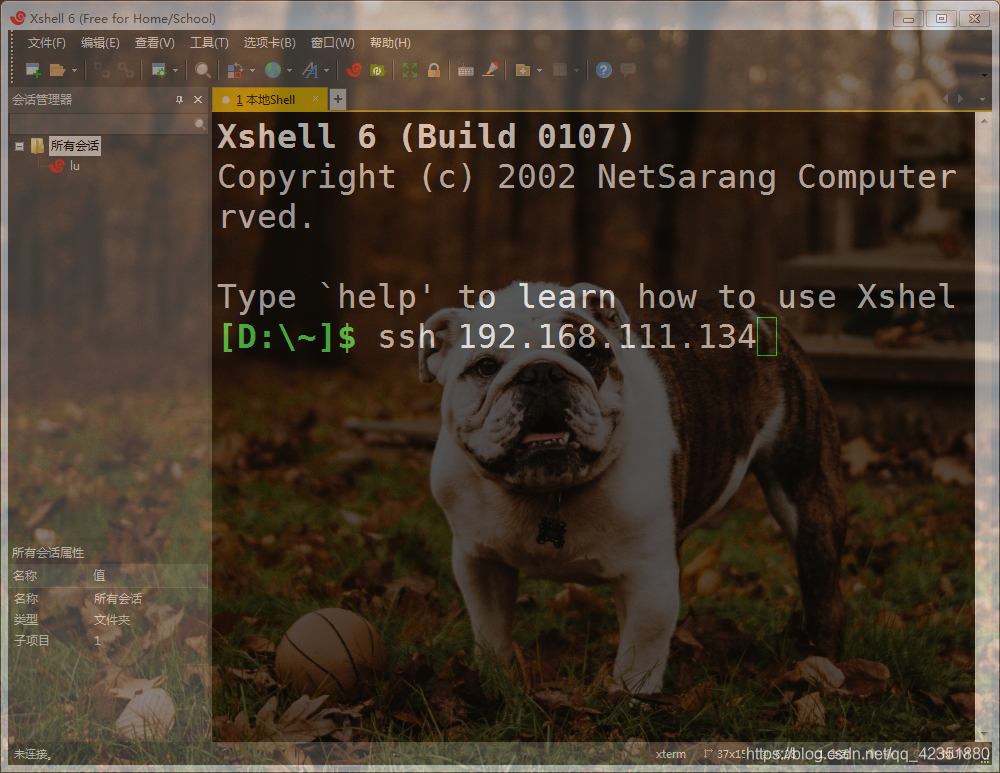Open the 帮助(H) menu
The height and width of the screenshot is (773, 1000).
(x=390, y=43)
